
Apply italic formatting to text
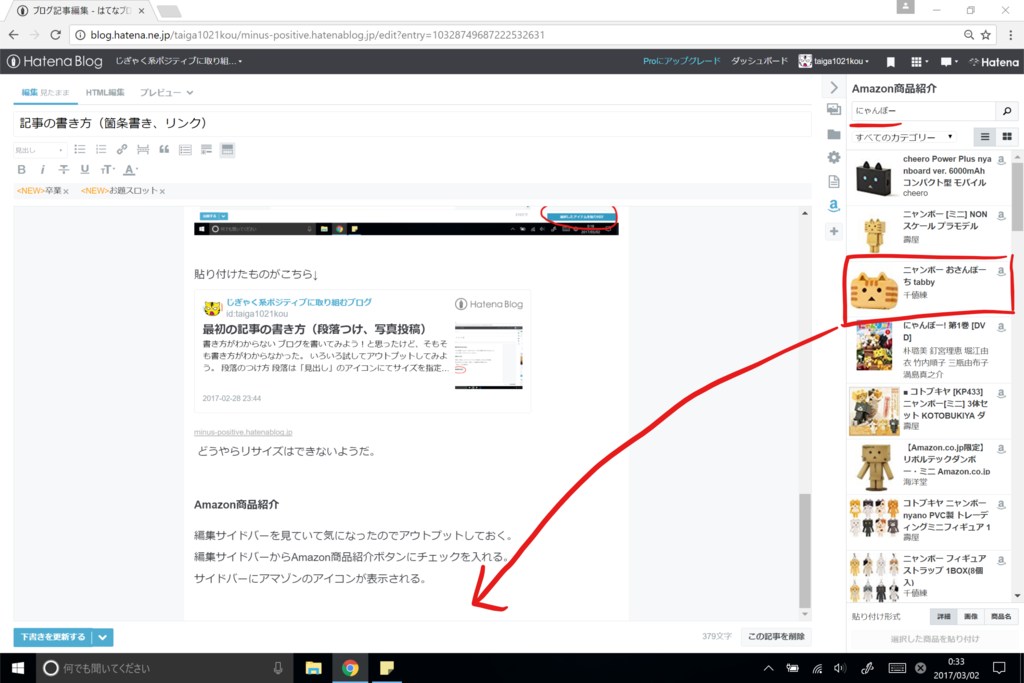tap(42, 169)
